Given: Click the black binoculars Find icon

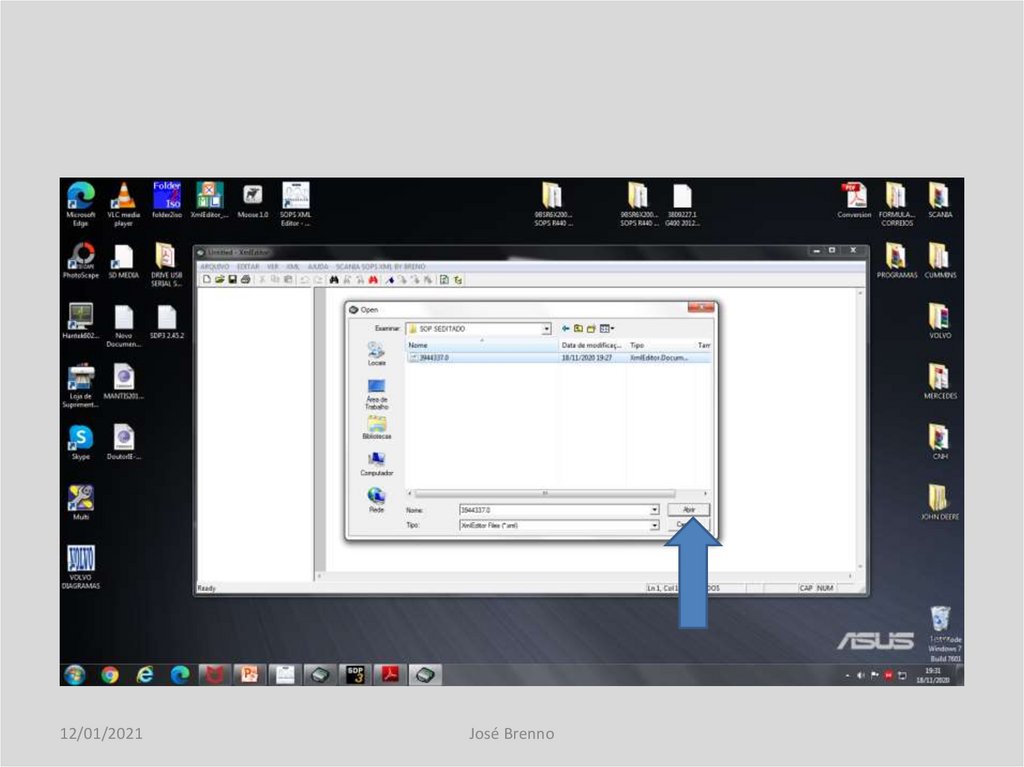Looking at the screenshot, I should pos(333,280).
